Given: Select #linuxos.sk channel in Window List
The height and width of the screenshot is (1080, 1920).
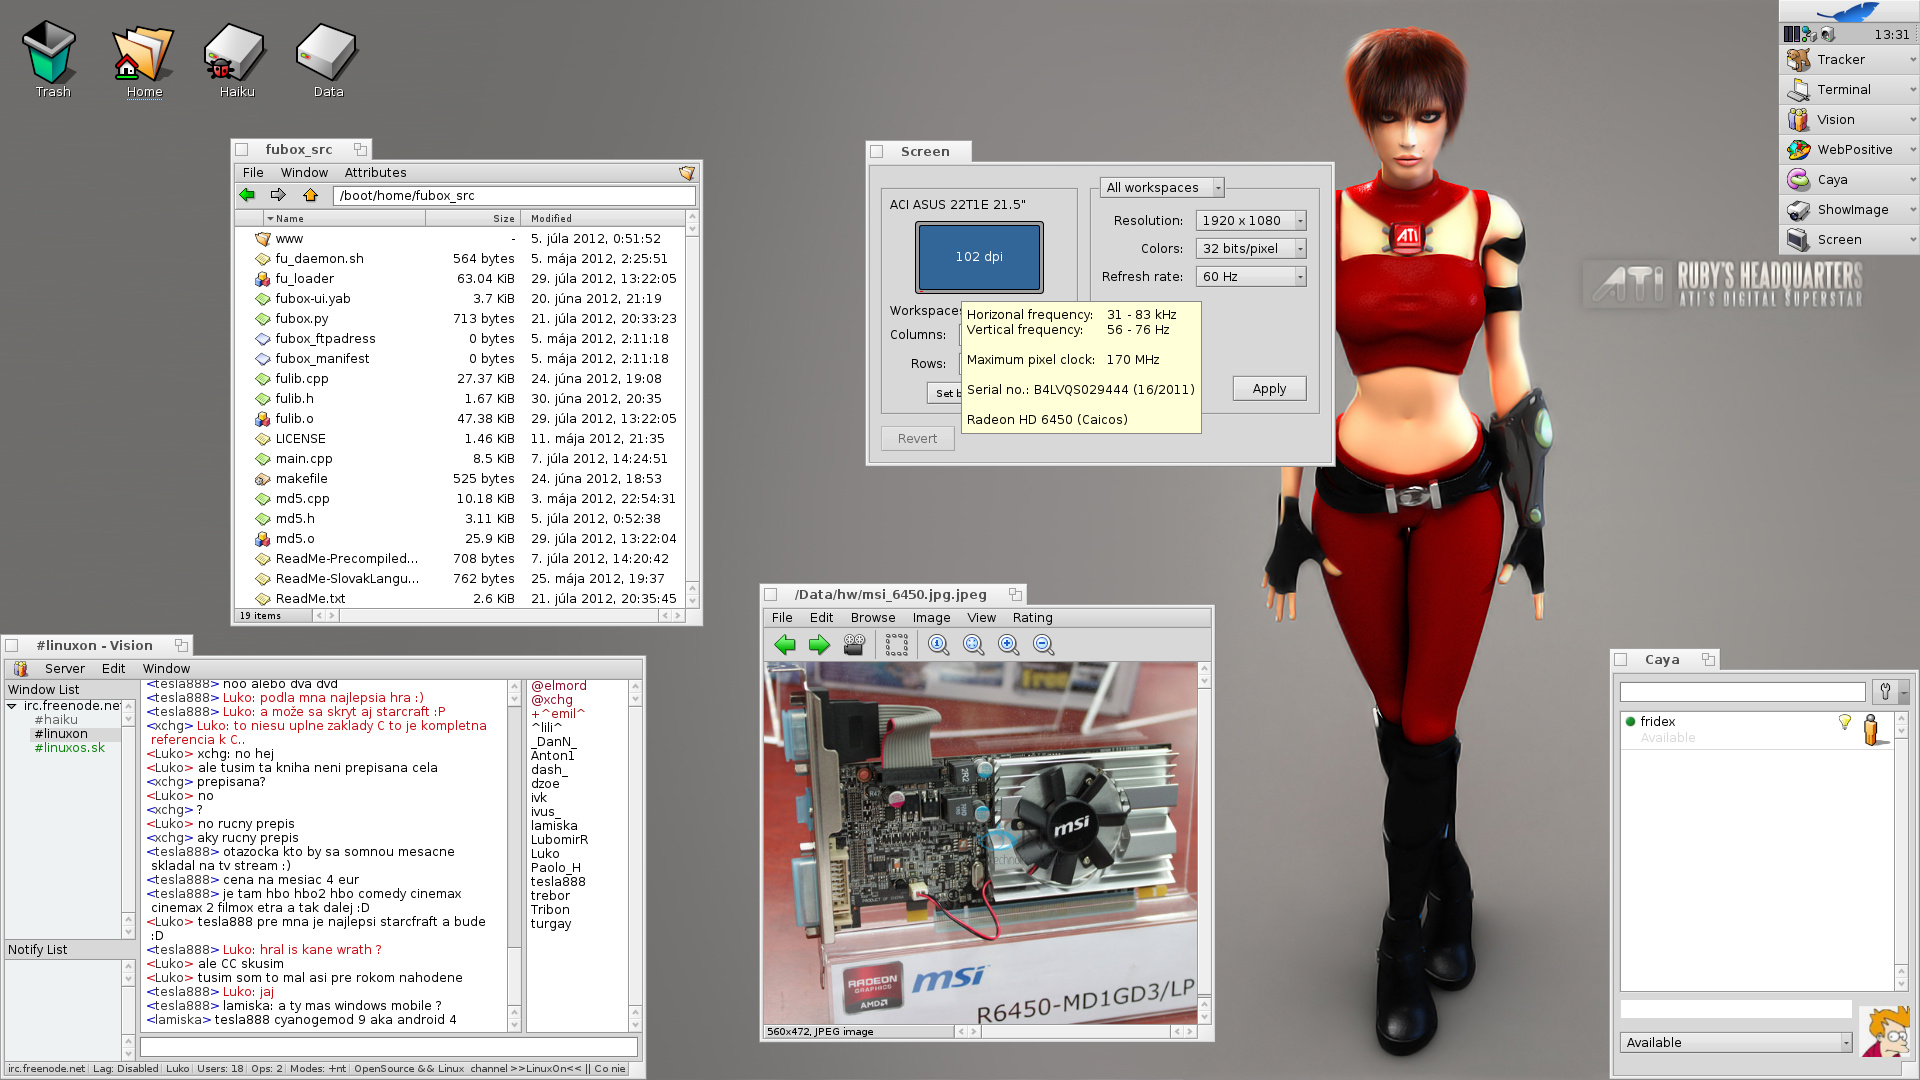Looking at the screenshot, I should [x=69, y=748].
